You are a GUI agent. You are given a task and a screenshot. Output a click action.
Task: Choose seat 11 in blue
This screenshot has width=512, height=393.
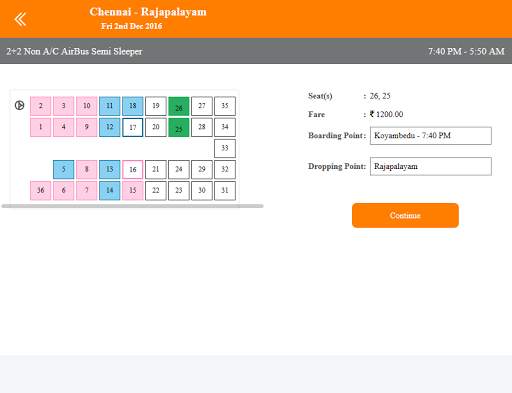click(x=110, y=106)
